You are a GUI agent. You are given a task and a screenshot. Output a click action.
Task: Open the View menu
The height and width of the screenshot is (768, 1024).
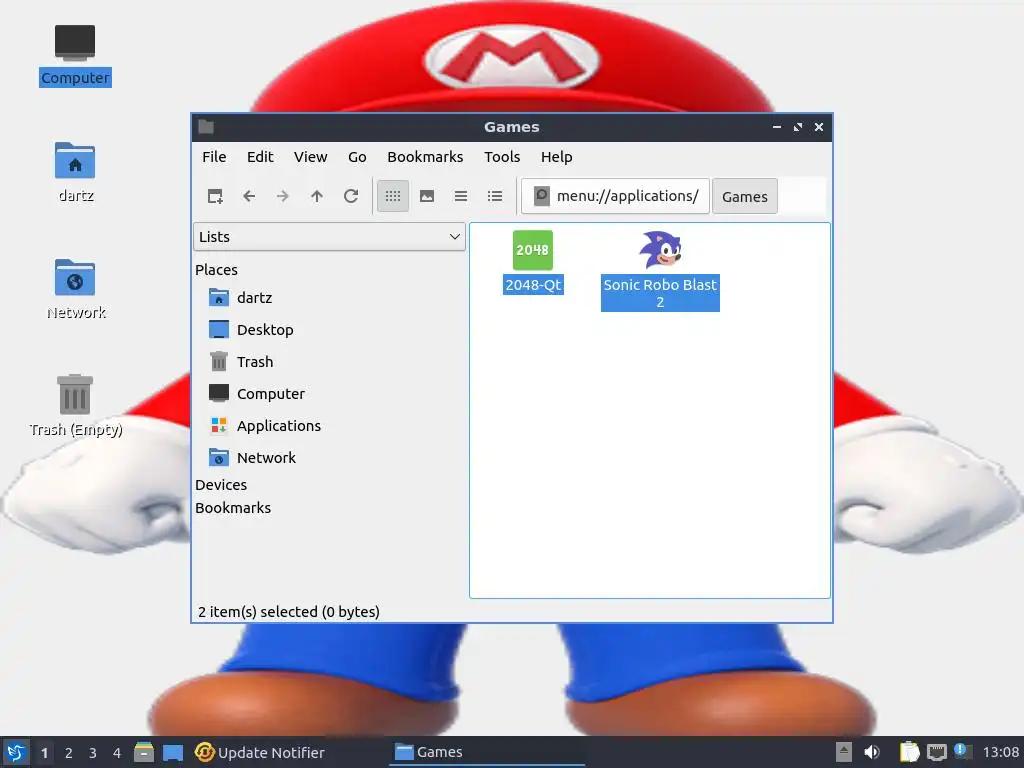pyautogui.click(x=310, y=157)
